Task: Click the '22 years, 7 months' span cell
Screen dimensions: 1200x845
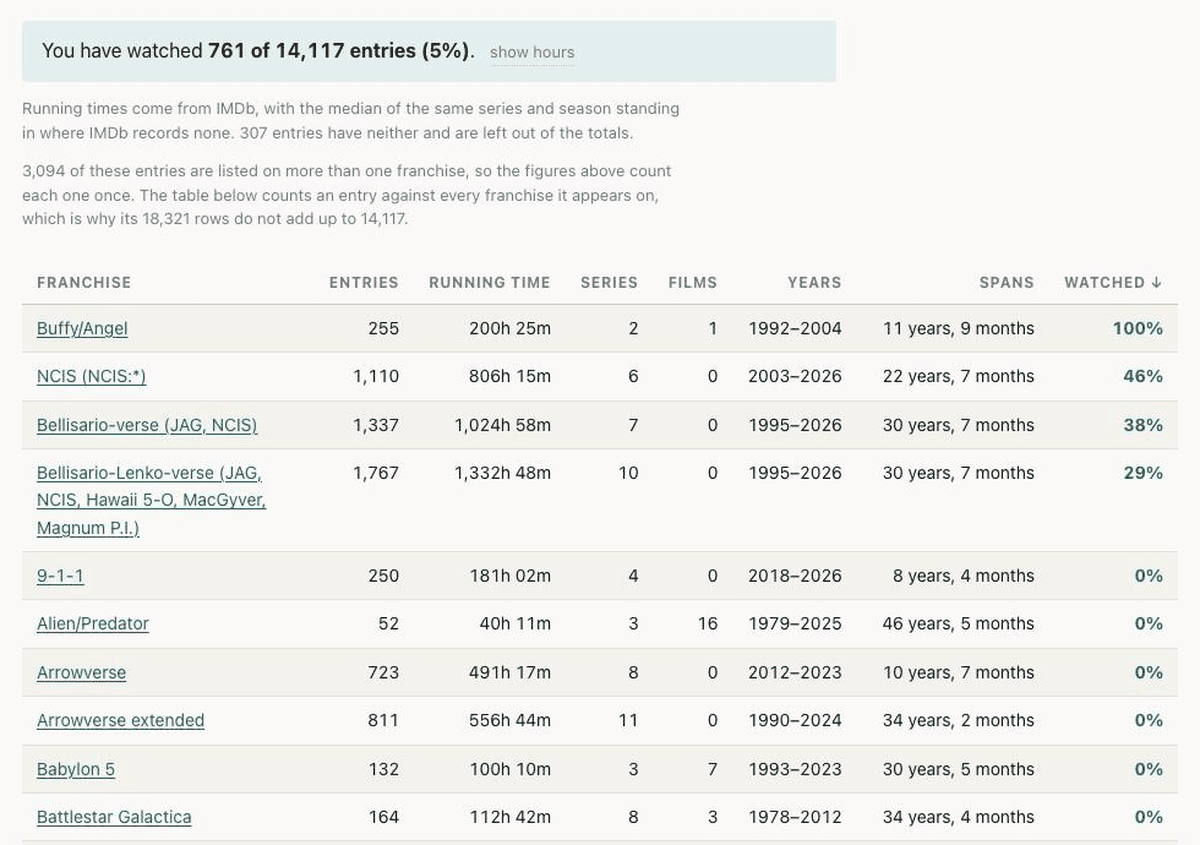Action: point(959,376)
